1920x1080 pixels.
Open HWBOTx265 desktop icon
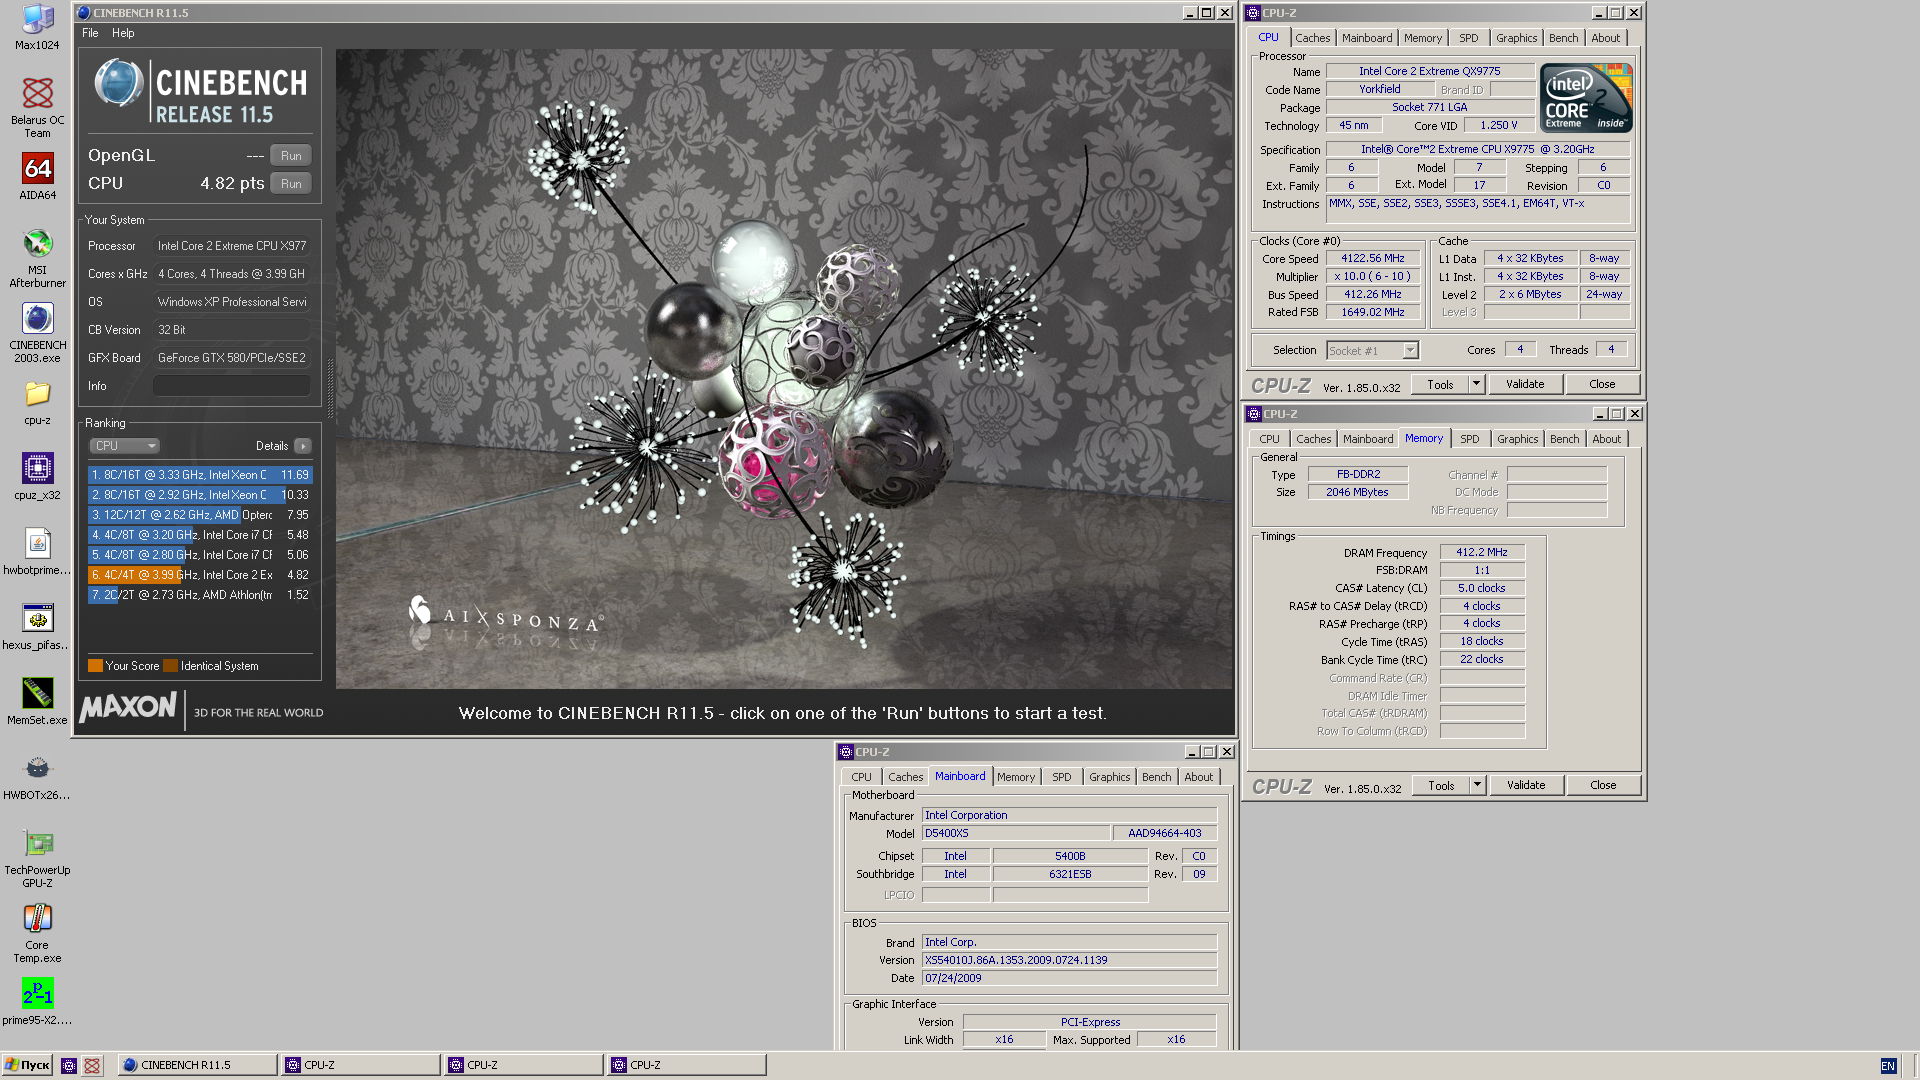tap(37, 777)
